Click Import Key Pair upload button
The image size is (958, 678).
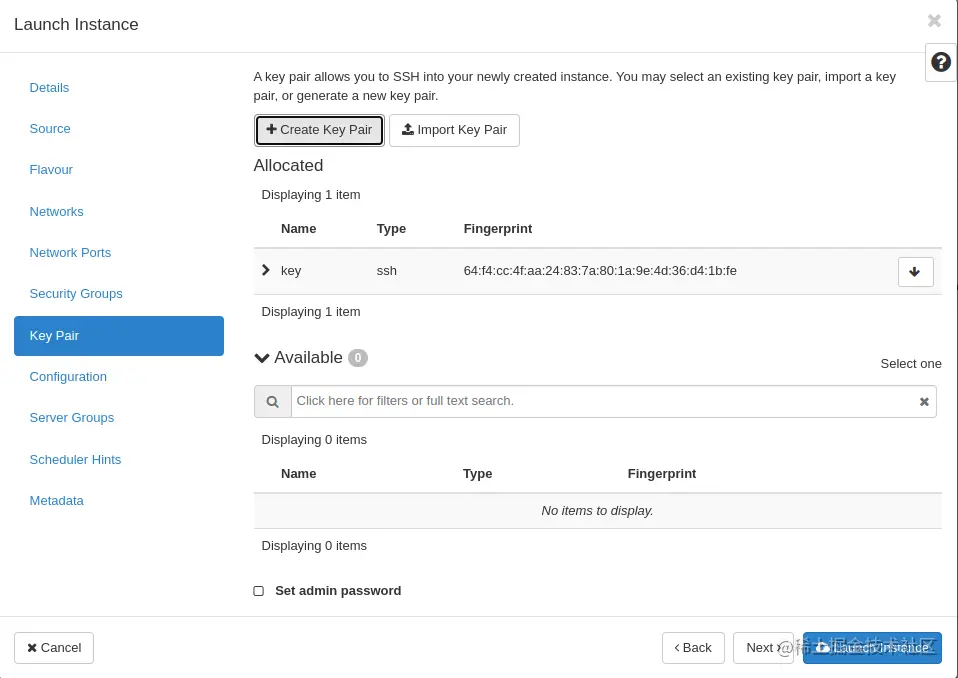tap(454, 130)
